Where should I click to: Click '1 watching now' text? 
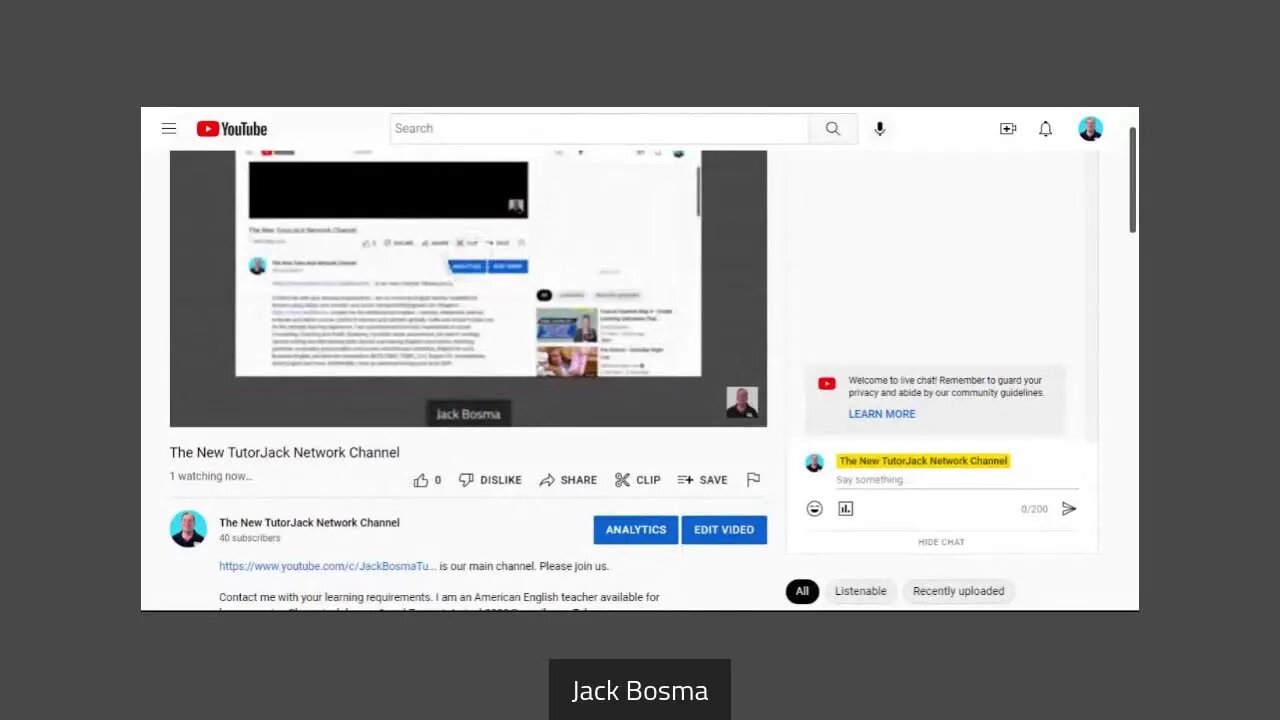(211, 476)
